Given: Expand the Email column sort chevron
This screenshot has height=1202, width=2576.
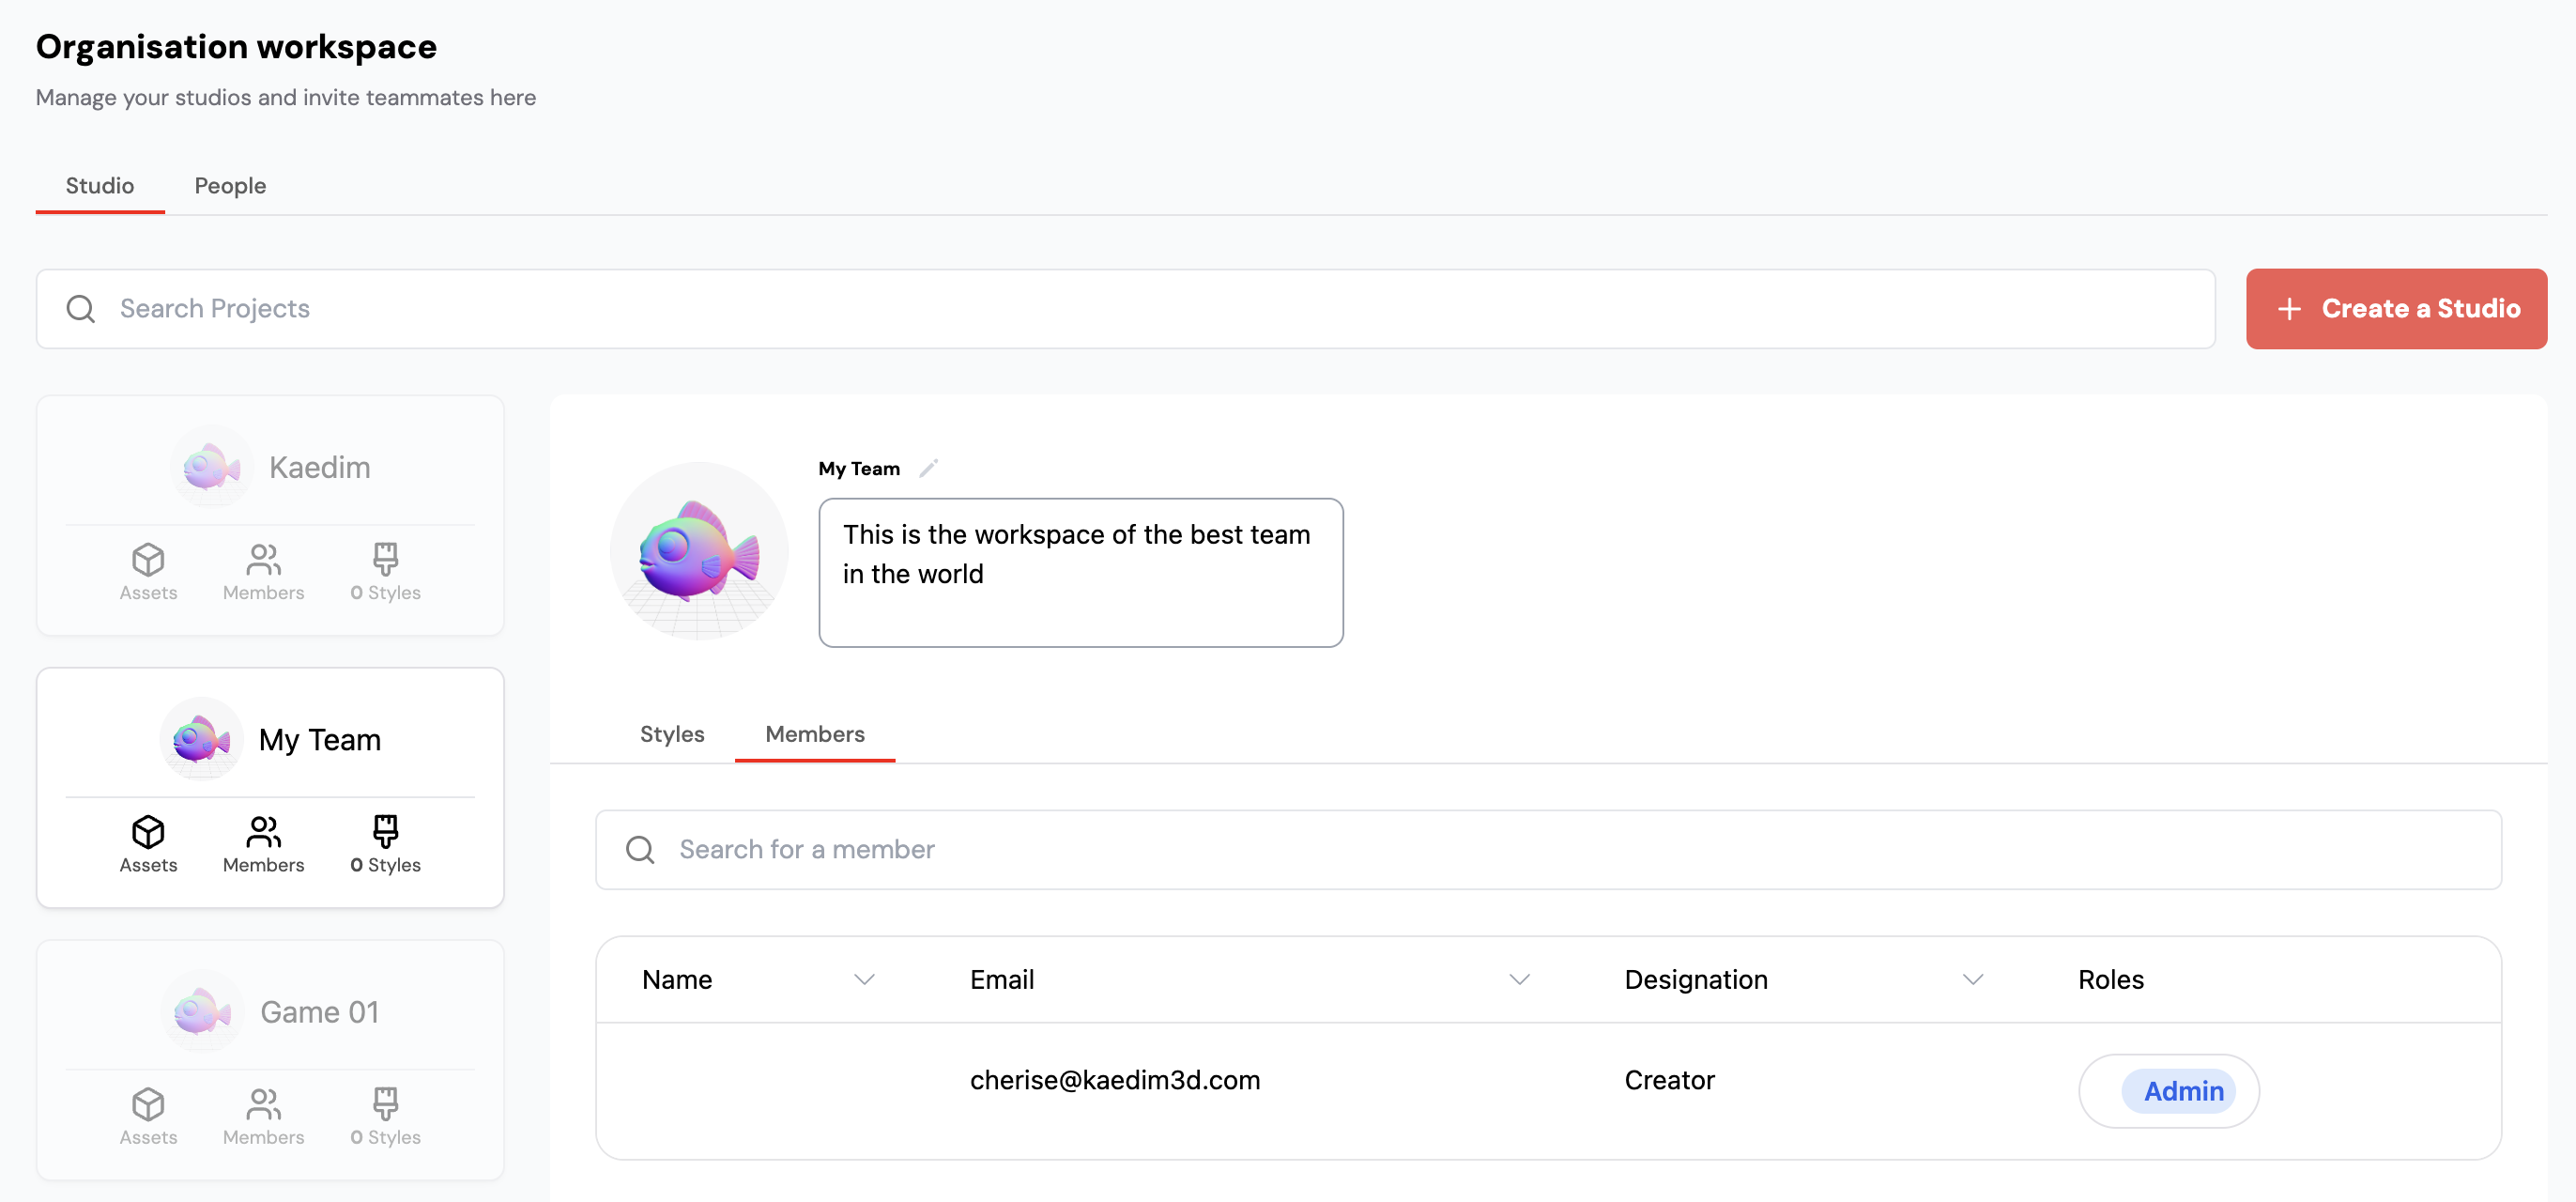Looking at the screenshot, I should point(1519,979).
